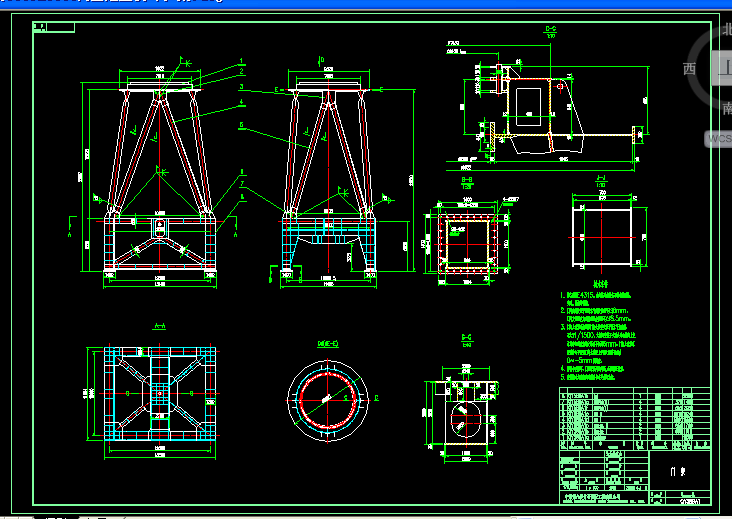The height and width of the screenshot is (519, 732).
Task: Open the WCS coordinate system dropdown
Action: tap(718, 139)
